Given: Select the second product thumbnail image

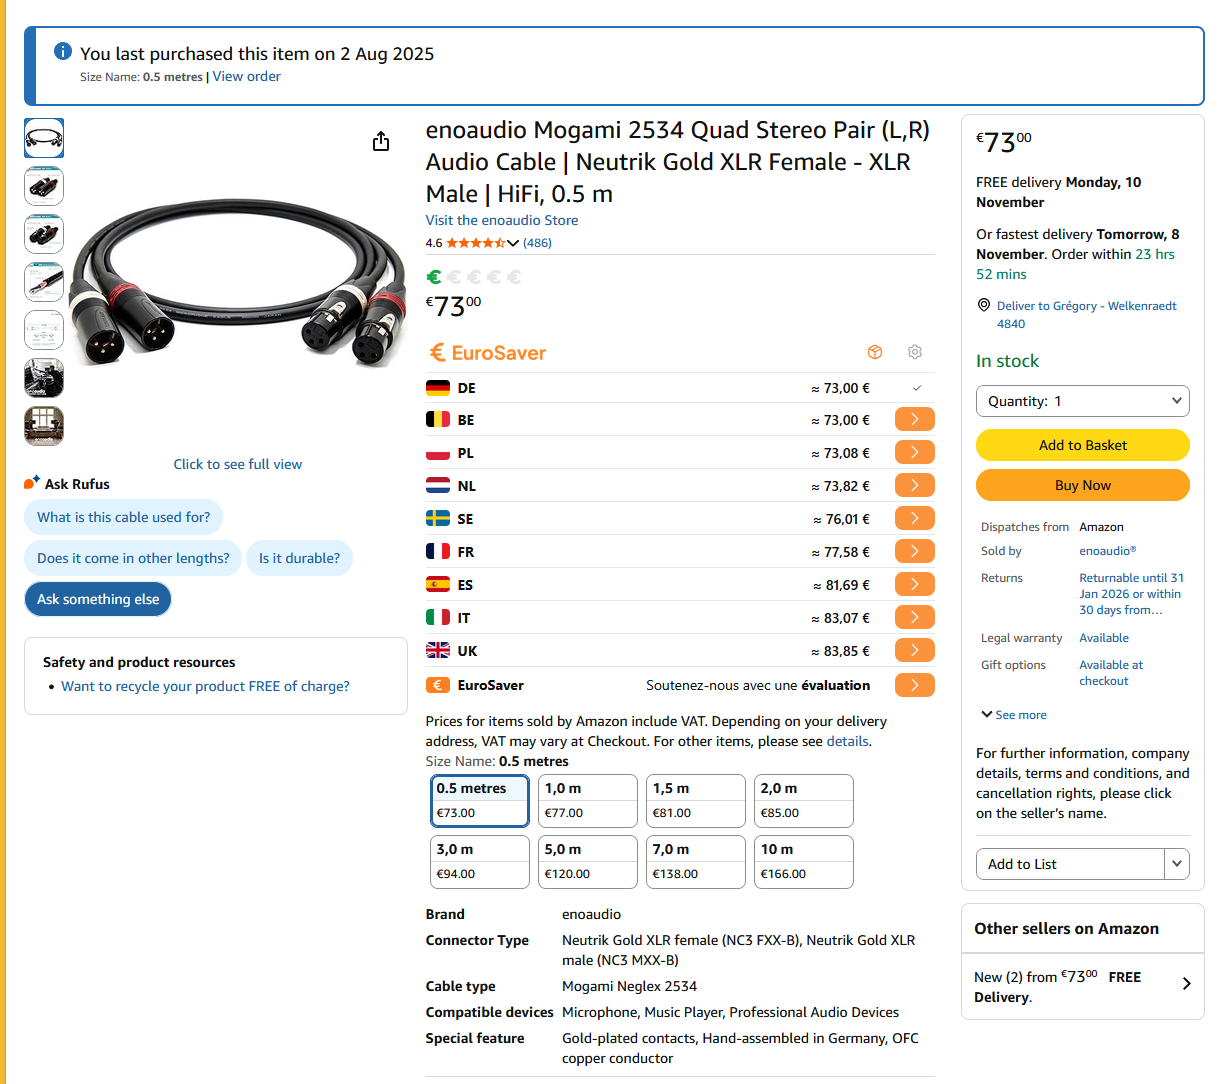Looking at the screenshot, I should [44, 186].
